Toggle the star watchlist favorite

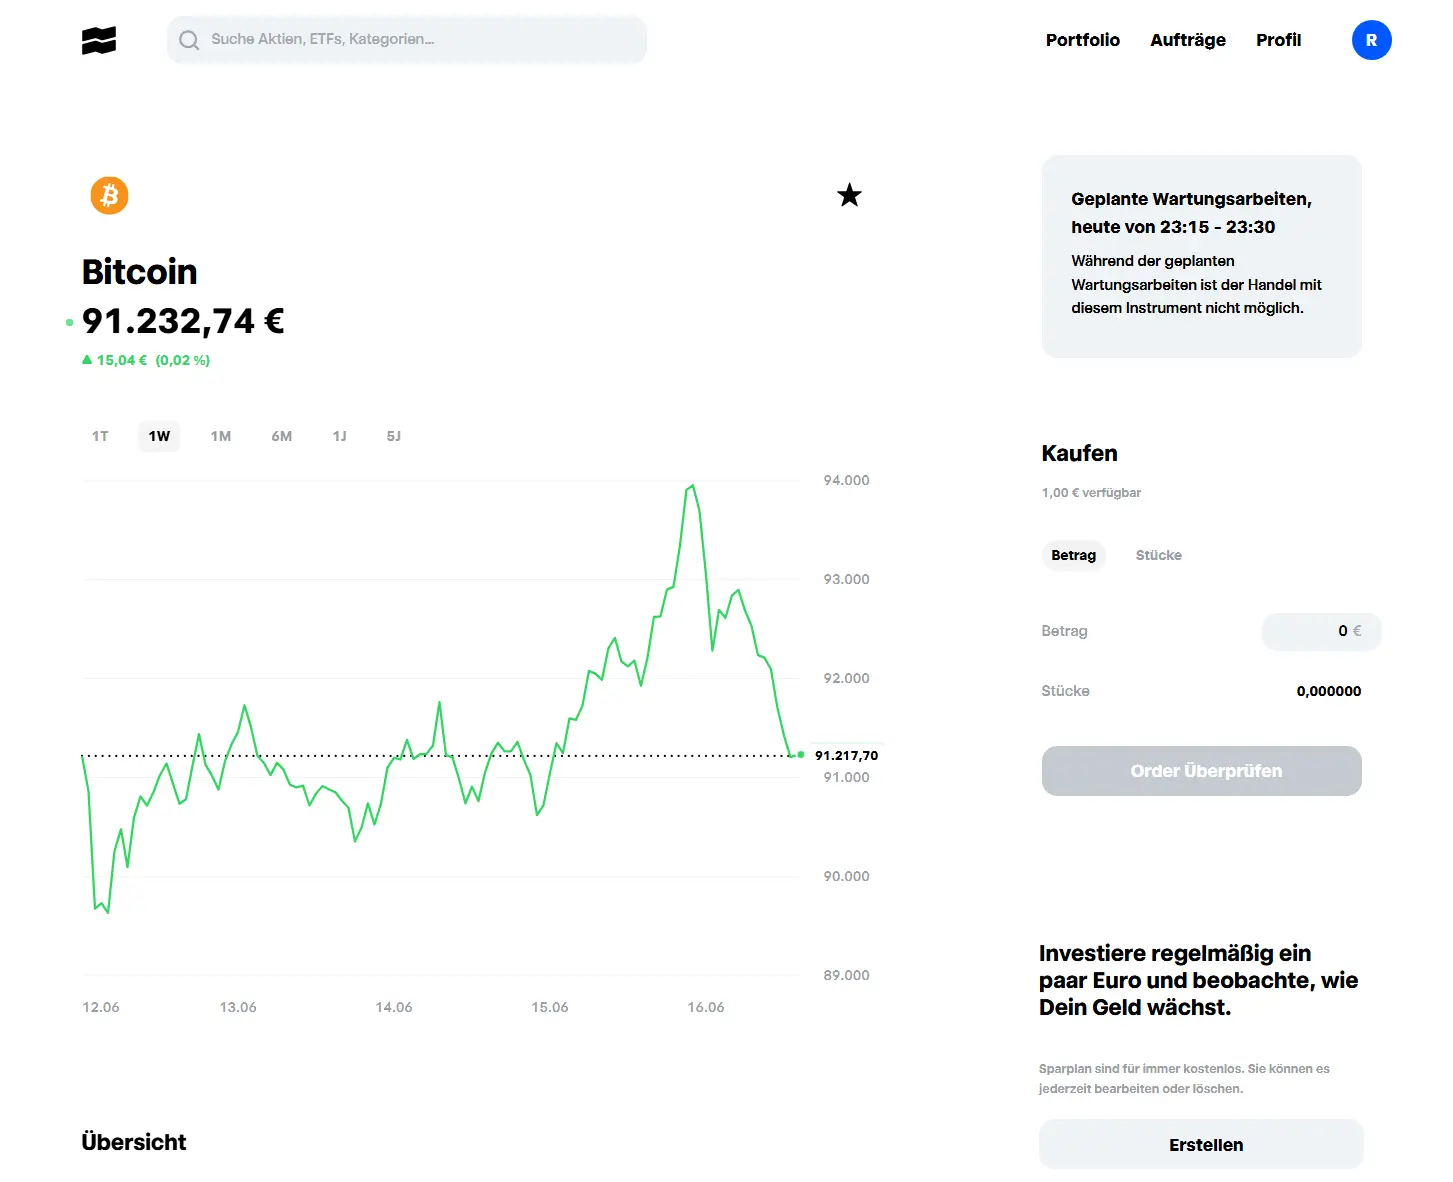(x=849, y=195)
